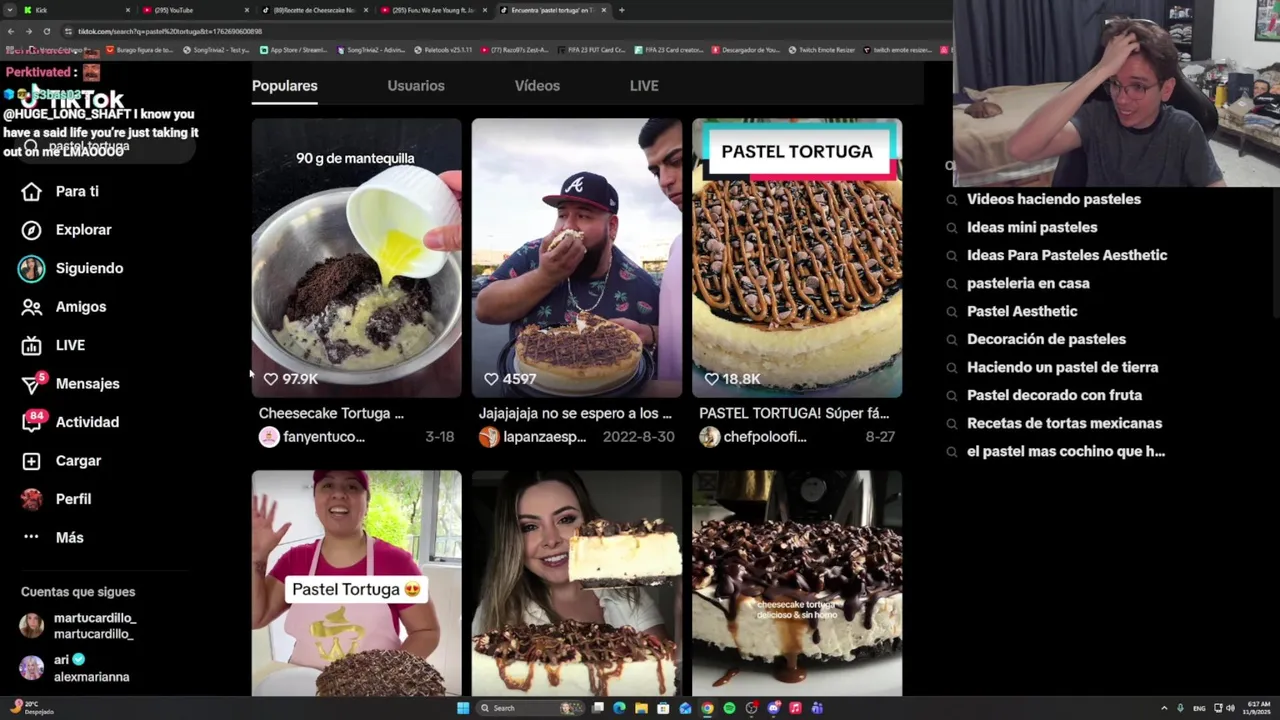This screenshot has height=720, width=1280.
Task: Open the browser tab search dropdown
Action: pos(10,10)
